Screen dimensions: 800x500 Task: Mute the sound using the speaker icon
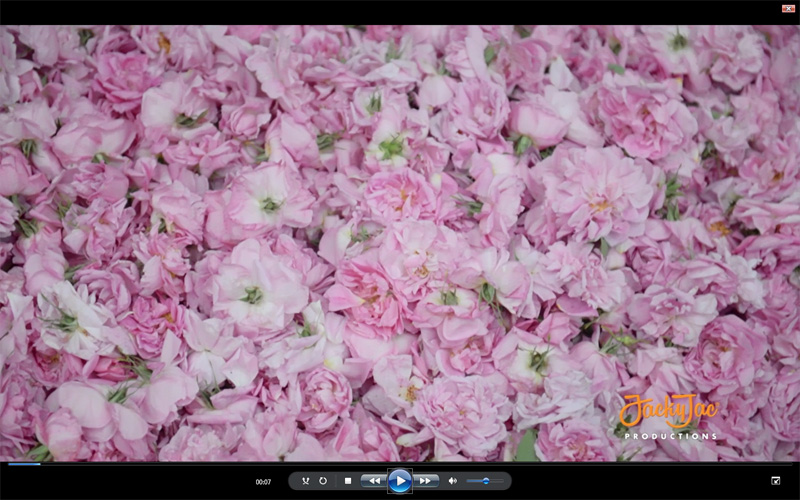pos(452,481)
